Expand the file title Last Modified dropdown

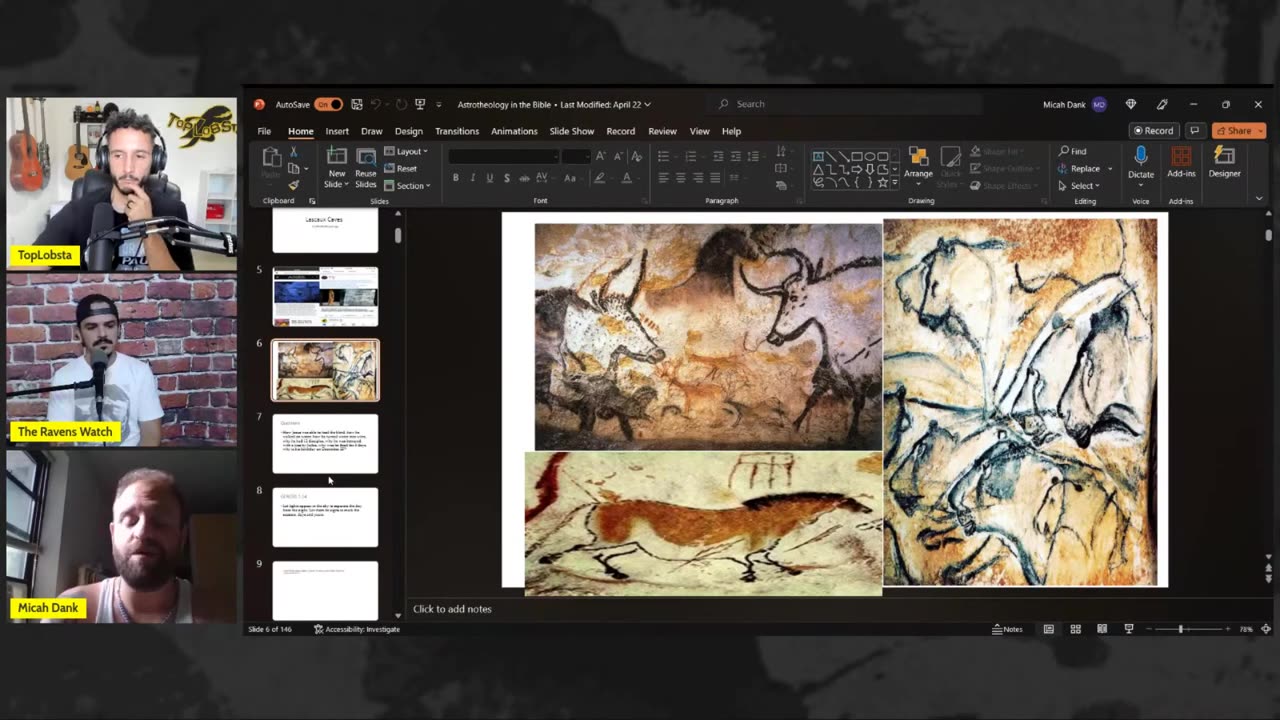click(647, 104)
